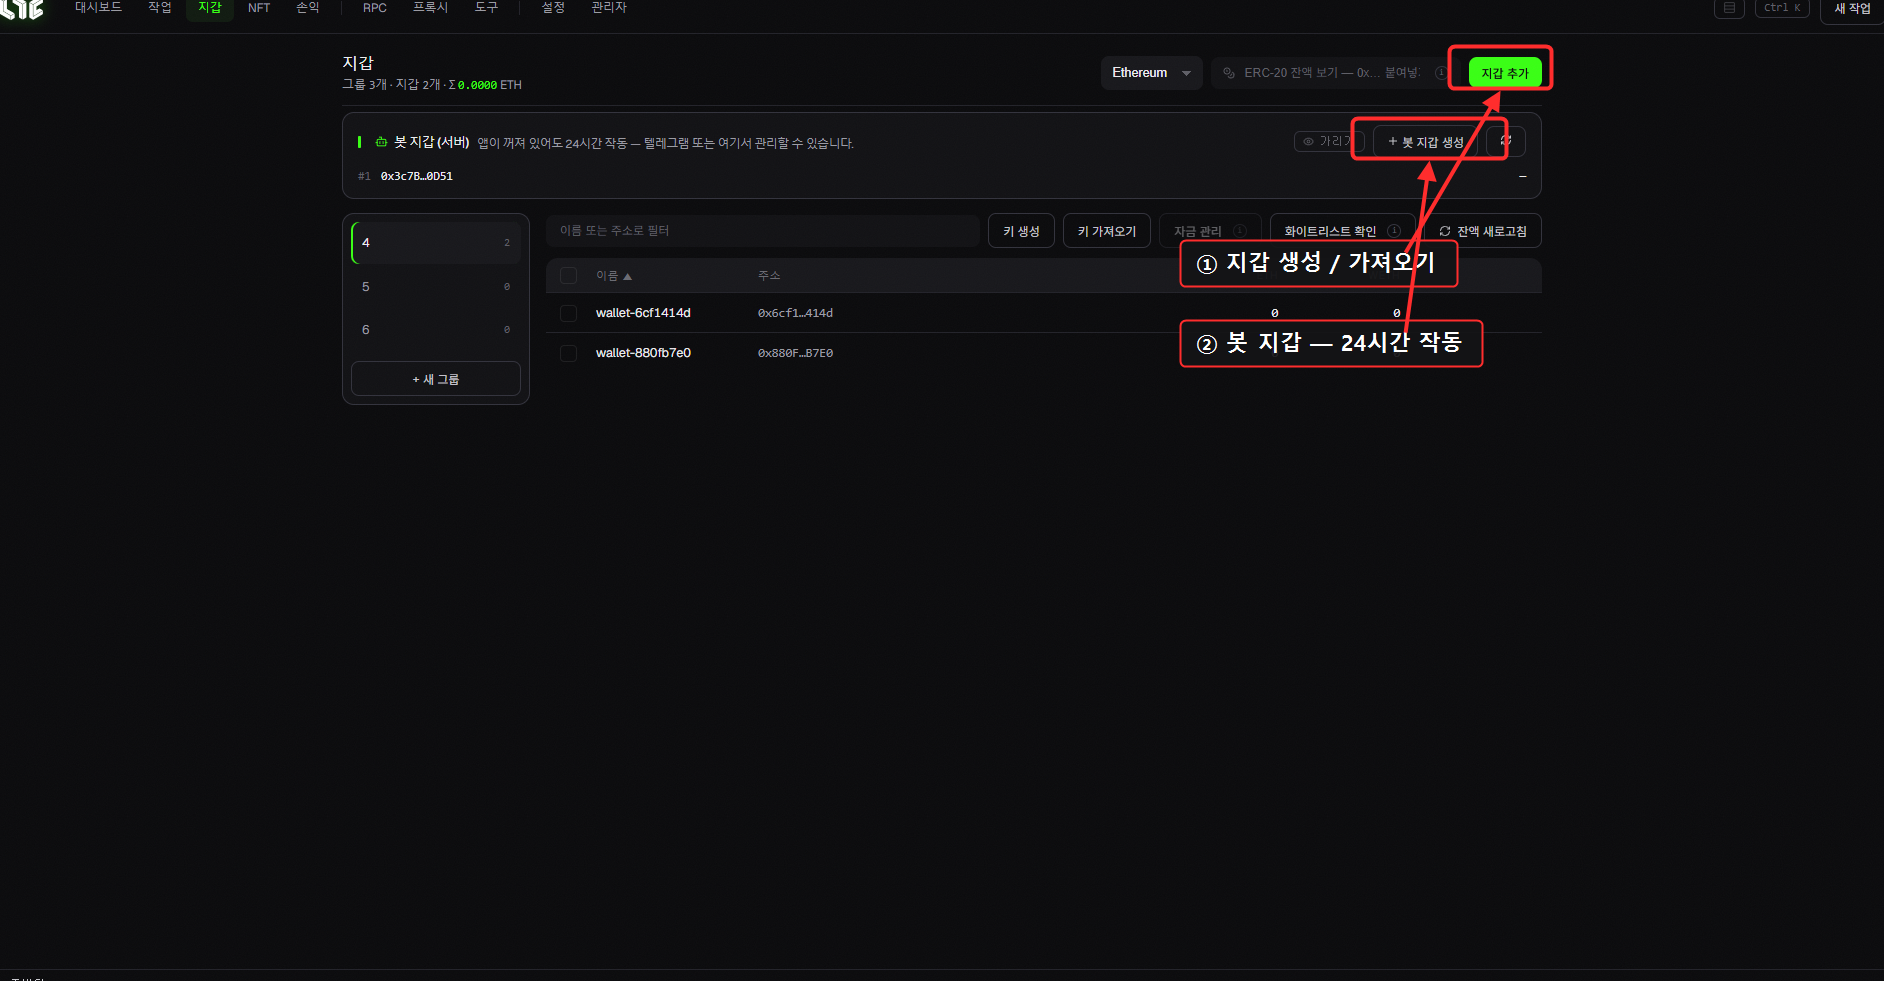Viewport: 1884px width, 981px height.
Task: Click the 잔액 새로고침 button
Action: [x=1483, y=231]
